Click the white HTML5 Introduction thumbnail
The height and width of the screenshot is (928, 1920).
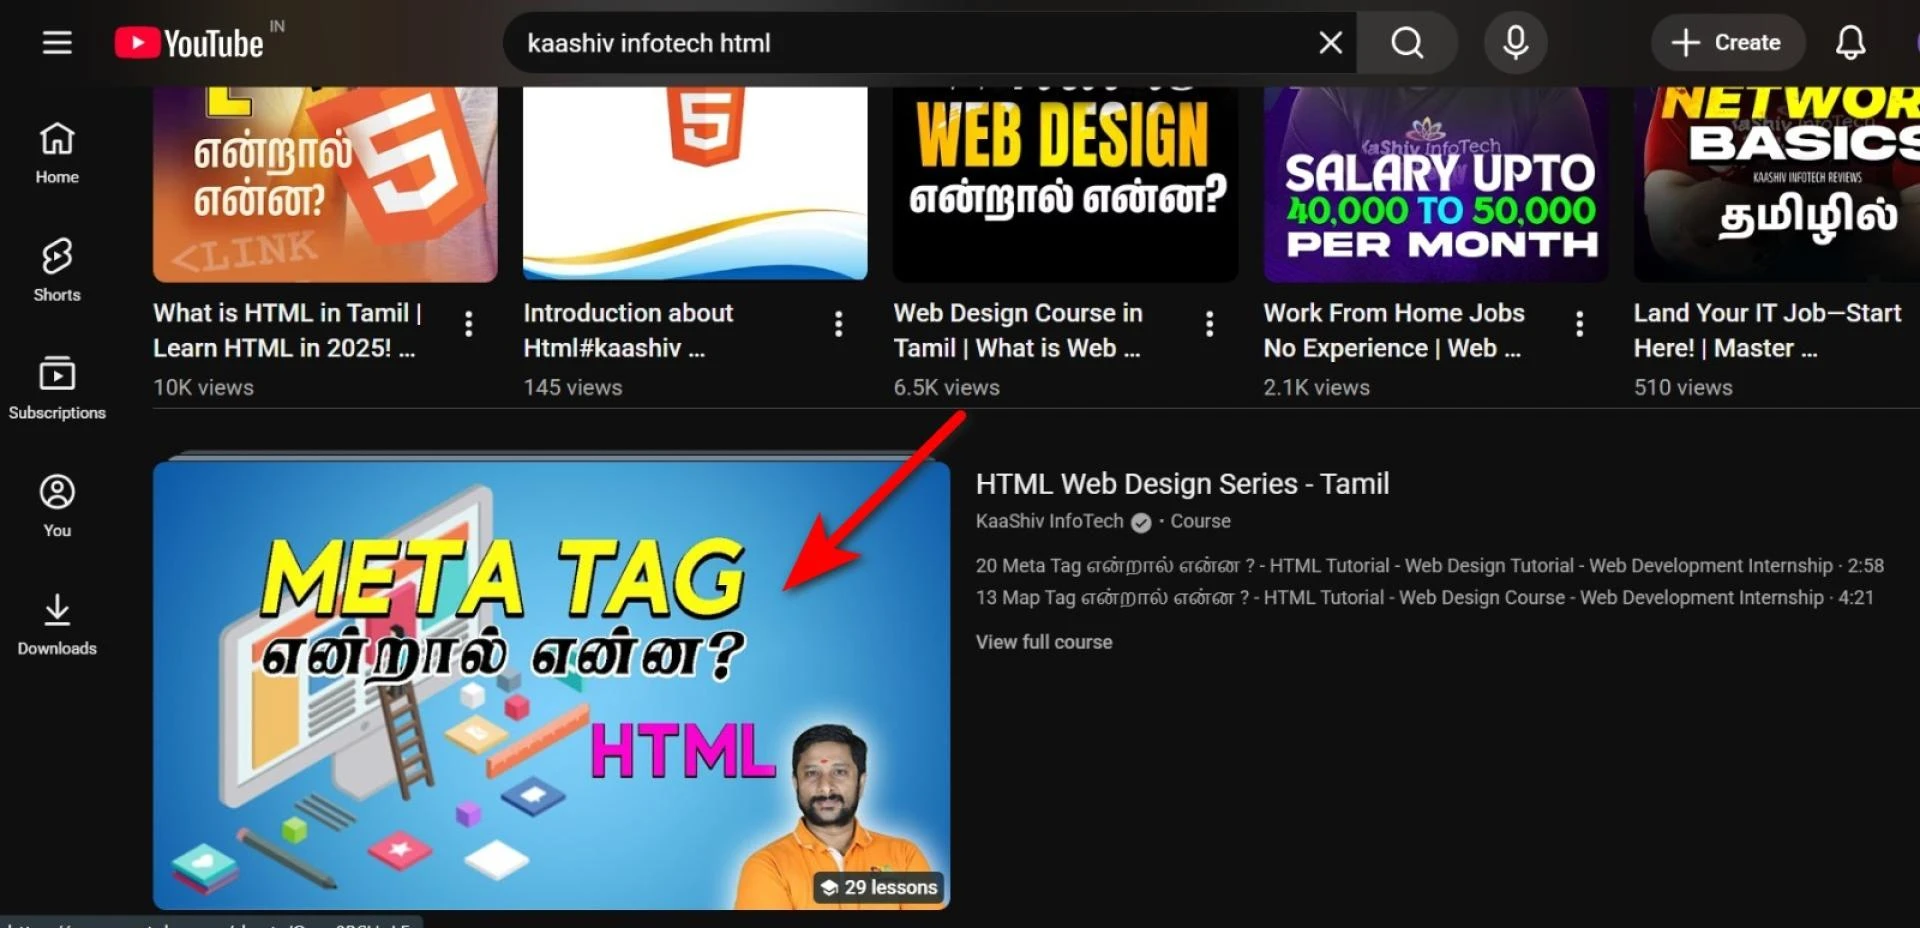695,184
